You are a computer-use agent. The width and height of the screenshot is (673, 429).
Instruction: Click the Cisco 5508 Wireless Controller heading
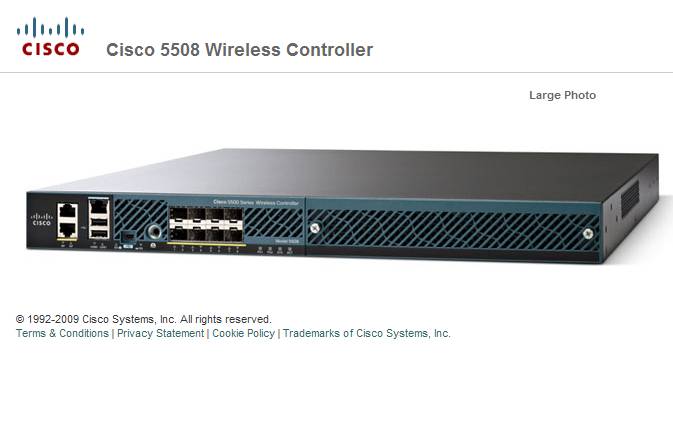click(x=239, y=50)
